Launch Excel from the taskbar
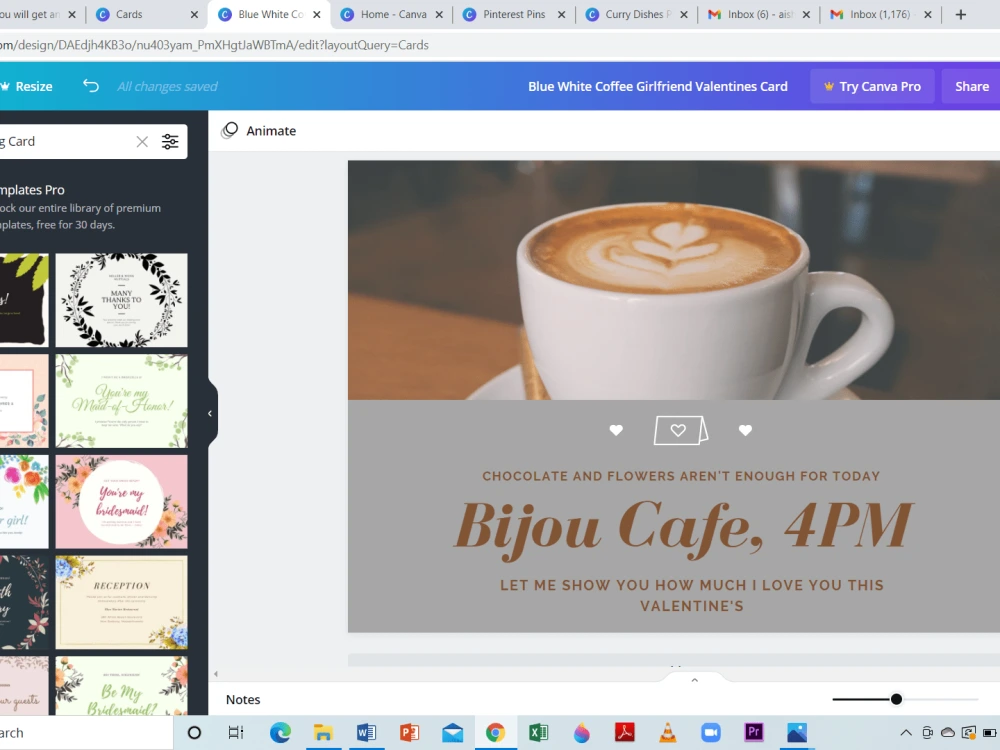 tap(538, 732)
